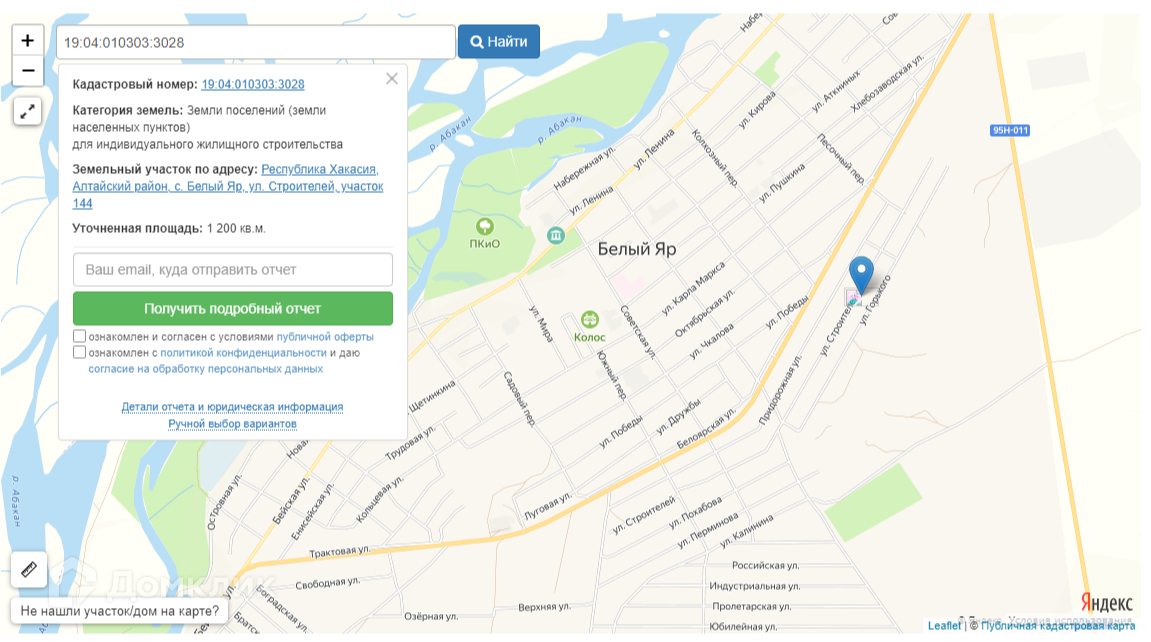Open cadastral number 19:04:010303:3028 link
The image size is (1151, 642).
coord(253,84)
